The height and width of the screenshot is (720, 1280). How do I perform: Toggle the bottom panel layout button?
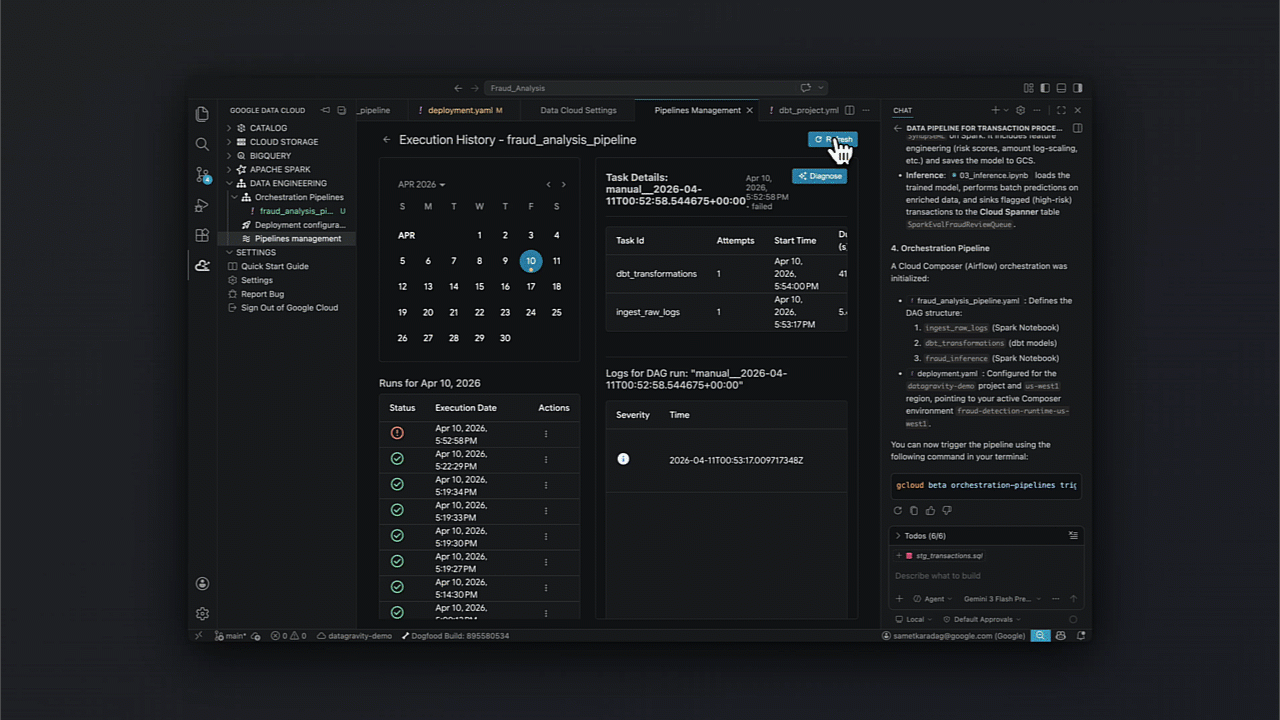(x=1061, y=88)
